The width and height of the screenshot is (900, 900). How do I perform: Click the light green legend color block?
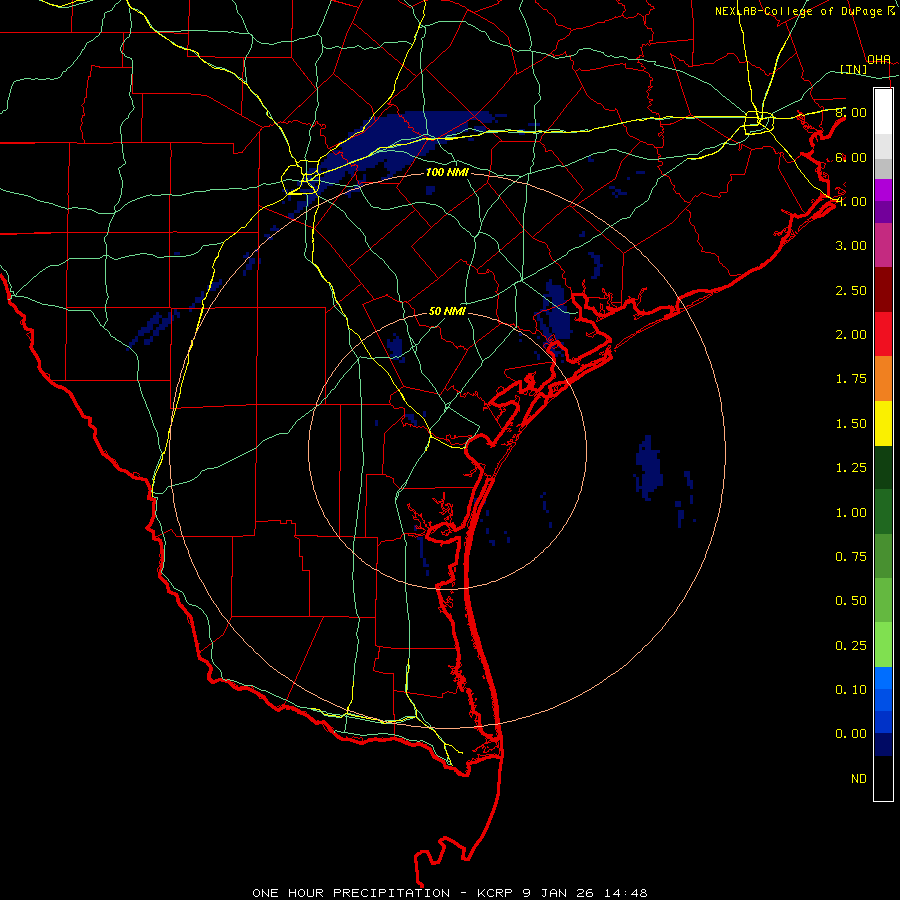click(x=883, y=645)
